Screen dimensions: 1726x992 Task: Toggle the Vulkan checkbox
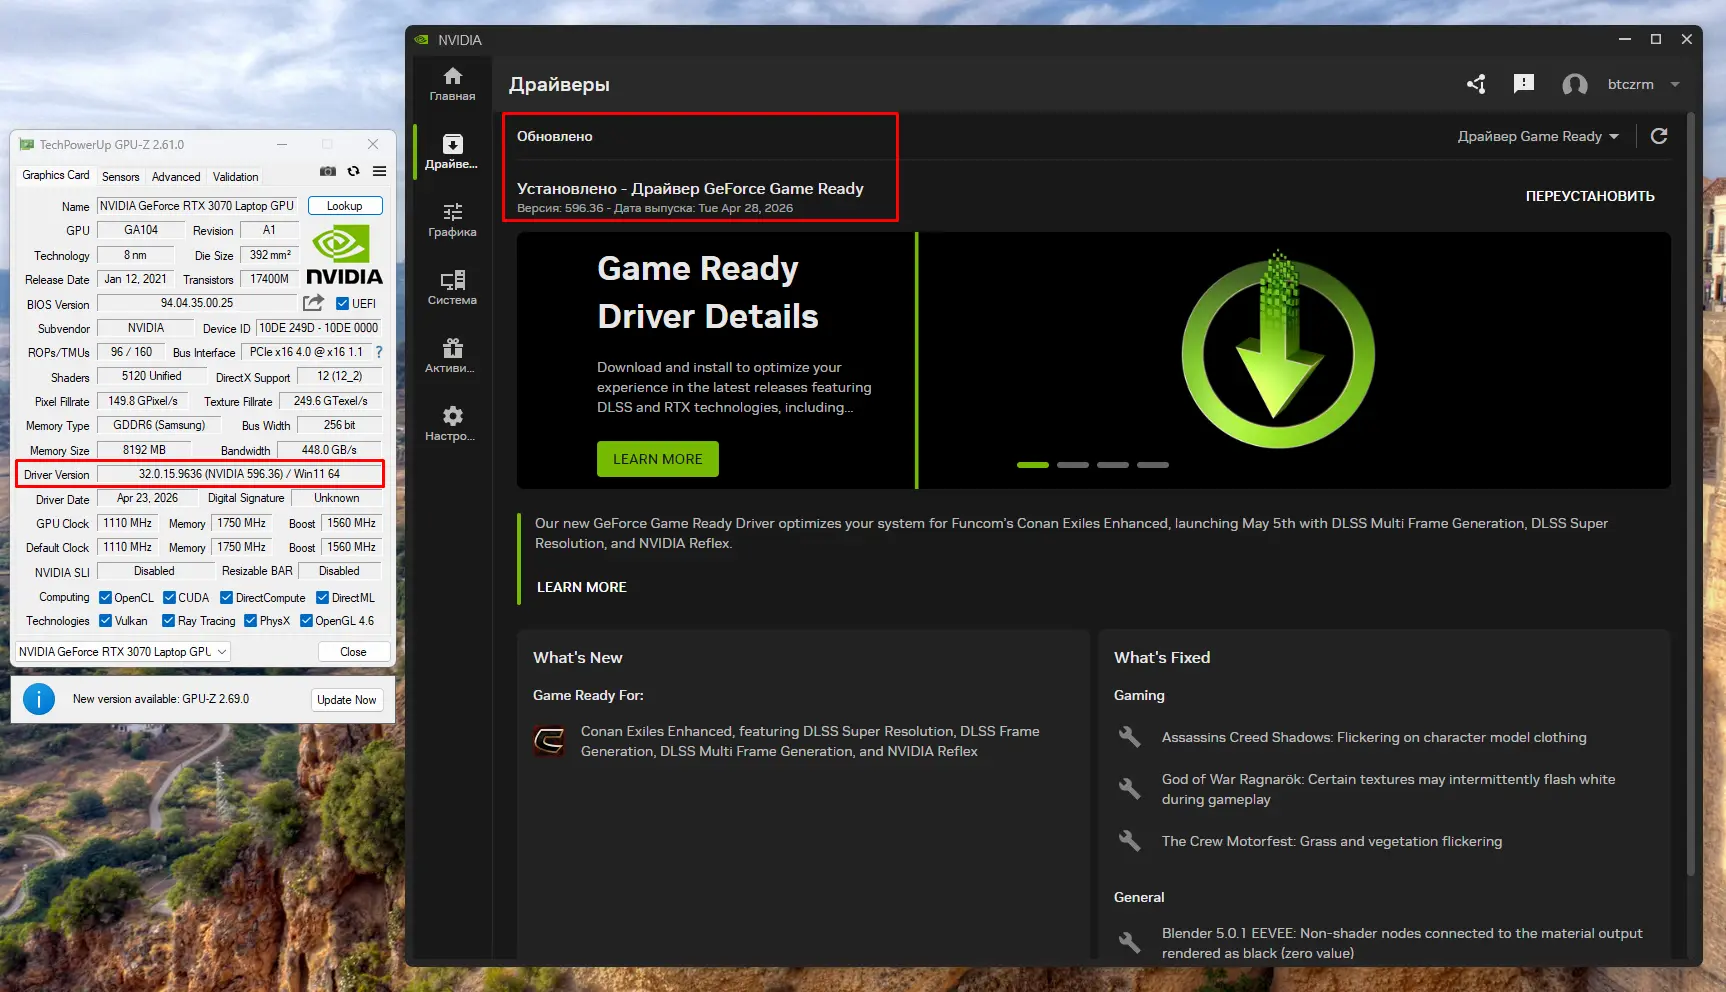click(106, 621)
